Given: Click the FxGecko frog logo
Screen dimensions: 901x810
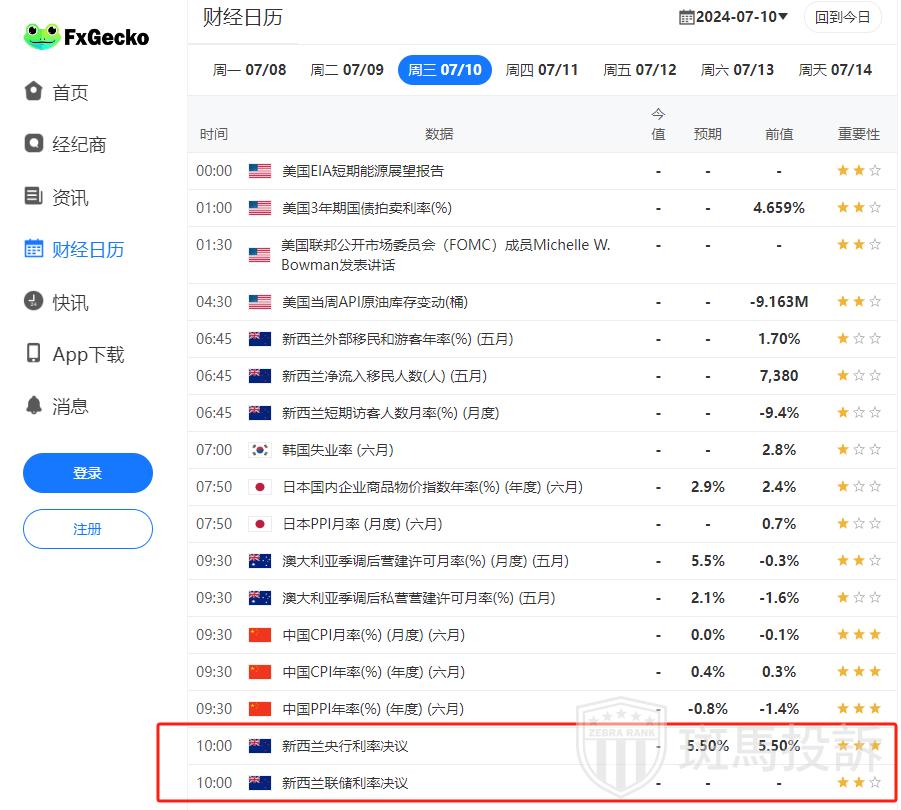Looking at the screenshot, I should tap(42, 37).
